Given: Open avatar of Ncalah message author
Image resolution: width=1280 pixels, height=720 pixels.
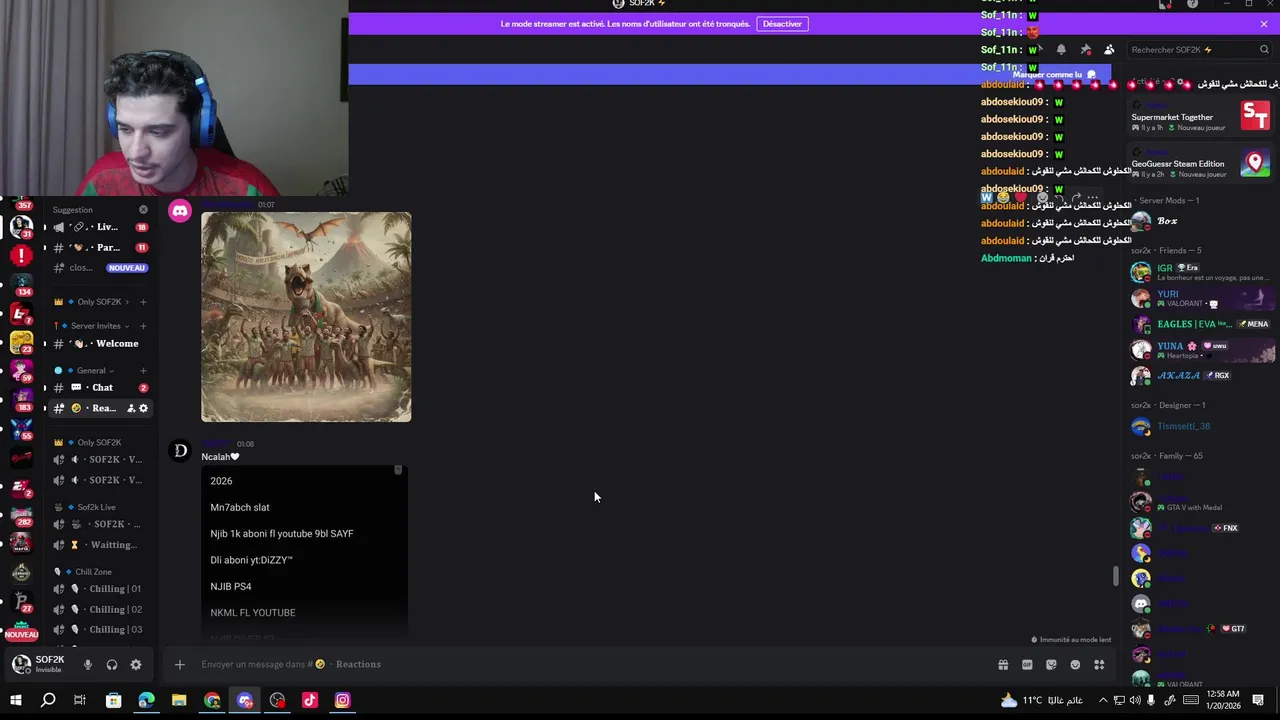Looking at the screenshot, I should [180, 451].
